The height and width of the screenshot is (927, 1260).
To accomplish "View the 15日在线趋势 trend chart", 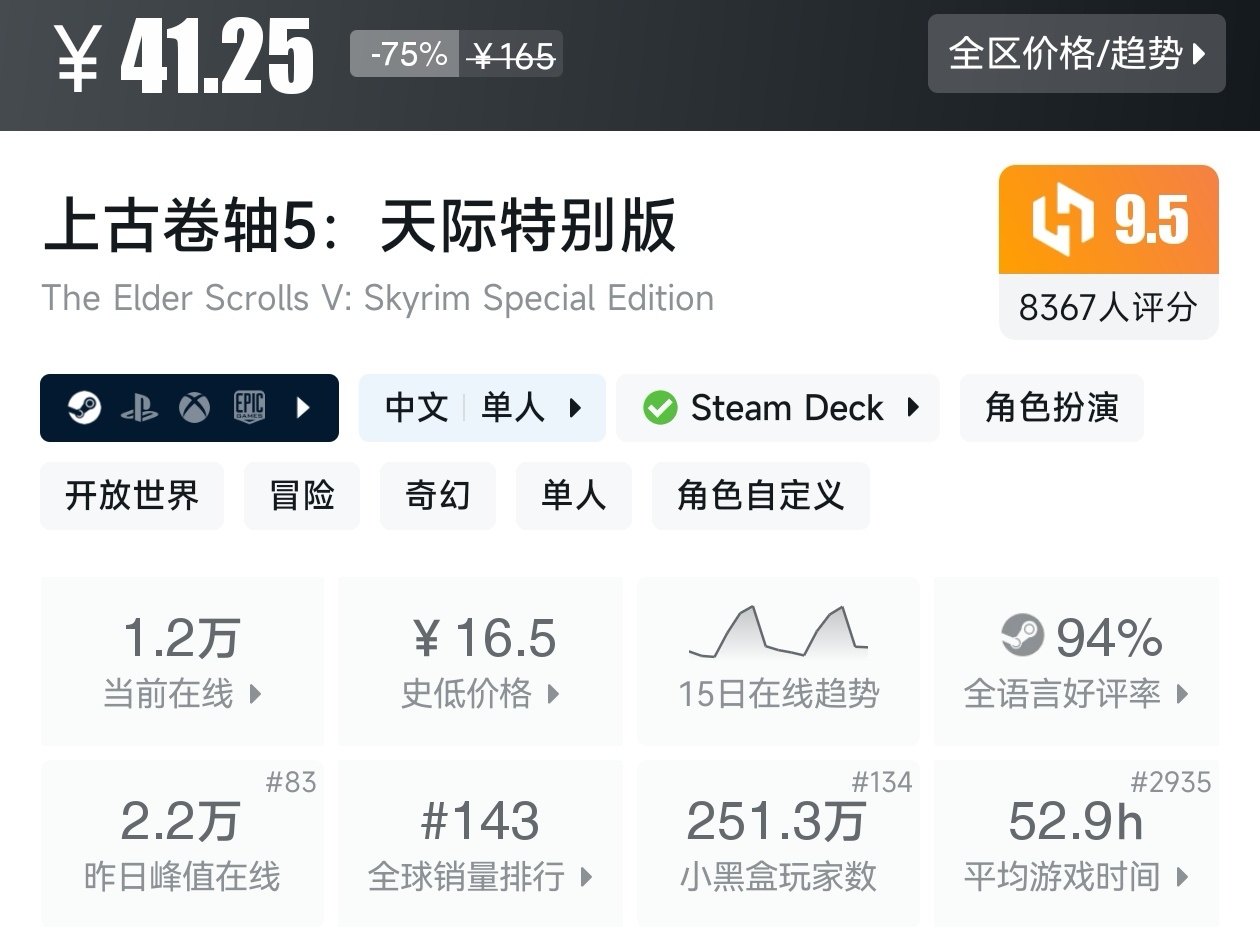I will [x=778, y=661].
